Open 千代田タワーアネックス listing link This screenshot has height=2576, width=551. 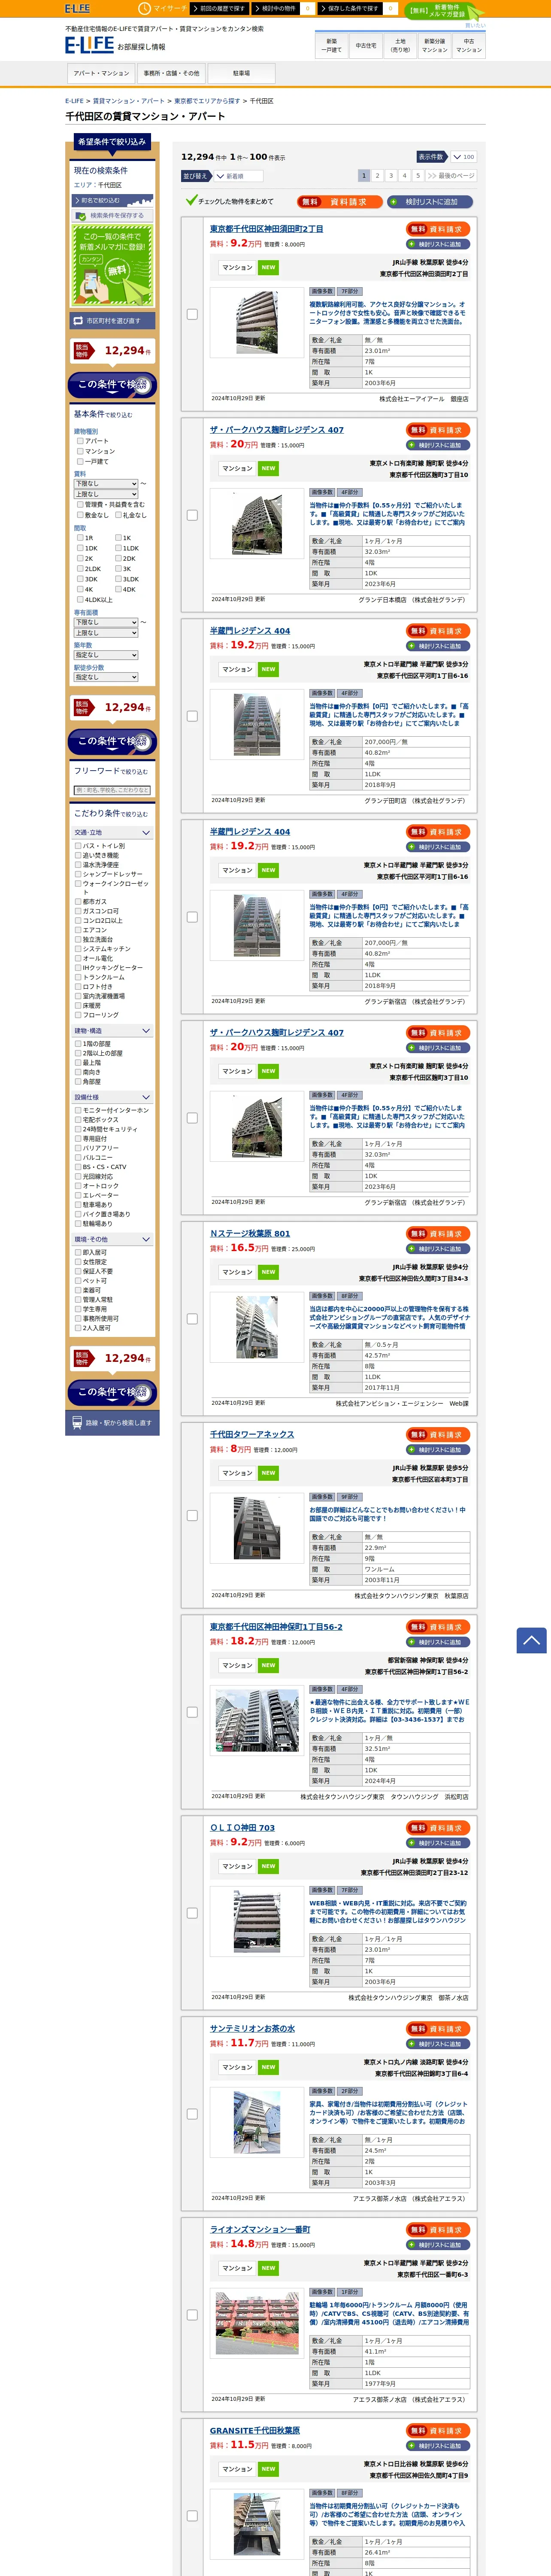pos(252,1434)
